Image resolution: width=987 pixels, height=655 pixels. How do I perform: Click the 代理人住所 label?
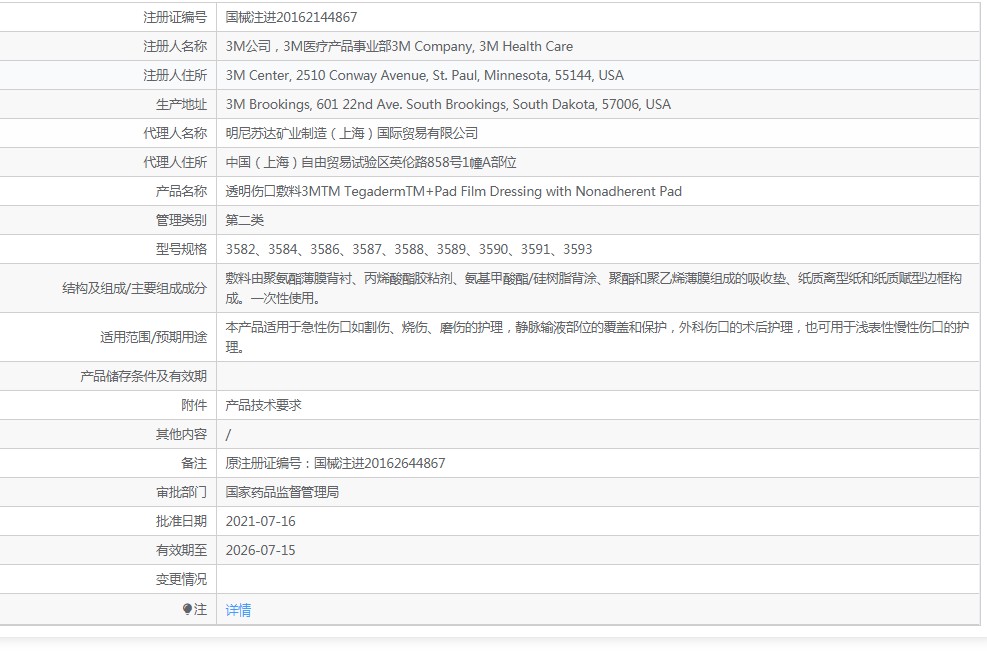[175, 162]
